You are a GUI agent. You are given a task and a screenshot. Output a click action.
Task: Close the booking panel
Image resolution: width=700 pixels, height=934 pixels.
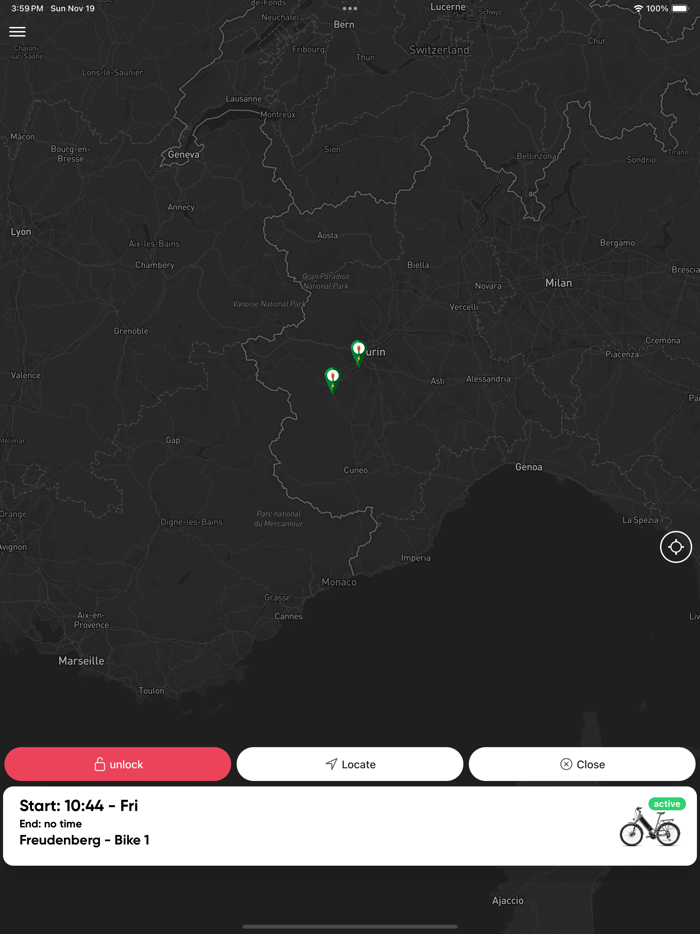[582, 764]
